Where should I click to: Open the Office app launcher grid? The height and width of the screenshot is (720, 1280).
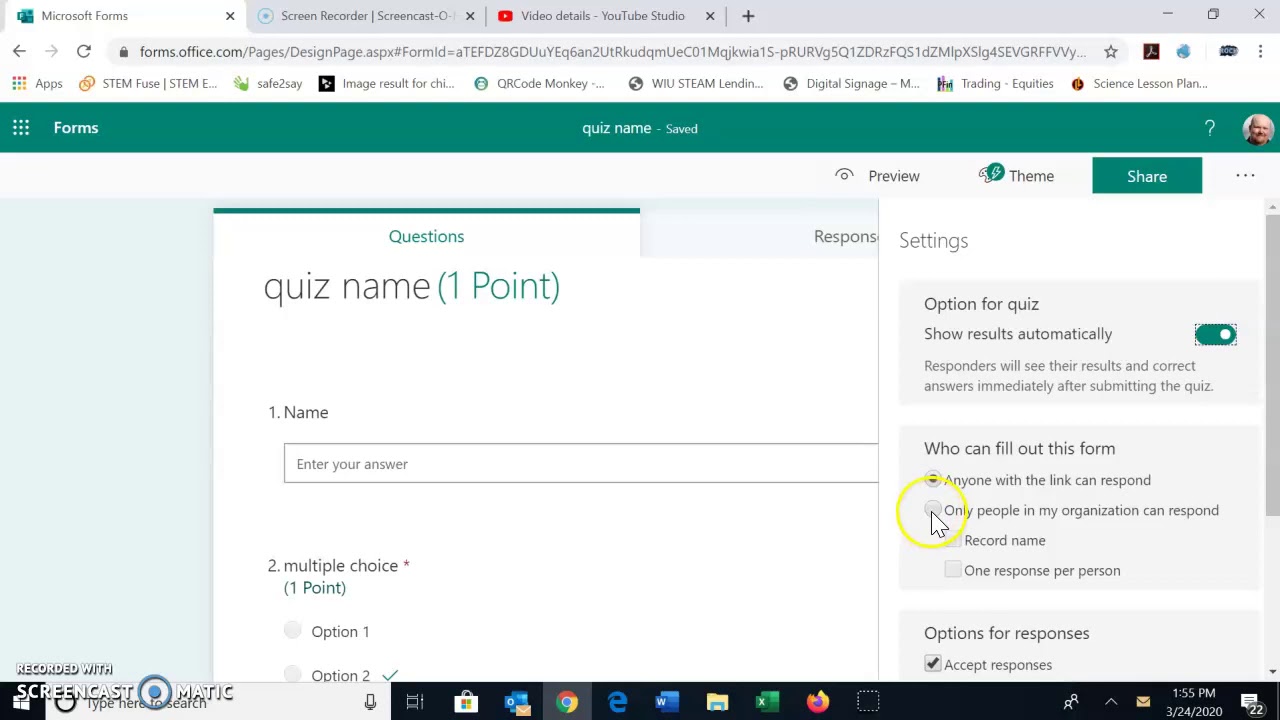(x=21, y=128)
